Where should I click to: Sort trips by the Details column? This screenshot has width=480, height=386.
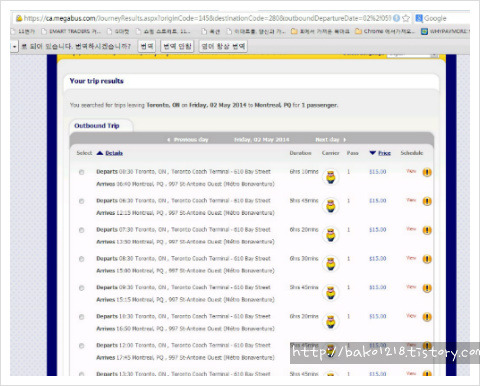[x=114, y=153]
